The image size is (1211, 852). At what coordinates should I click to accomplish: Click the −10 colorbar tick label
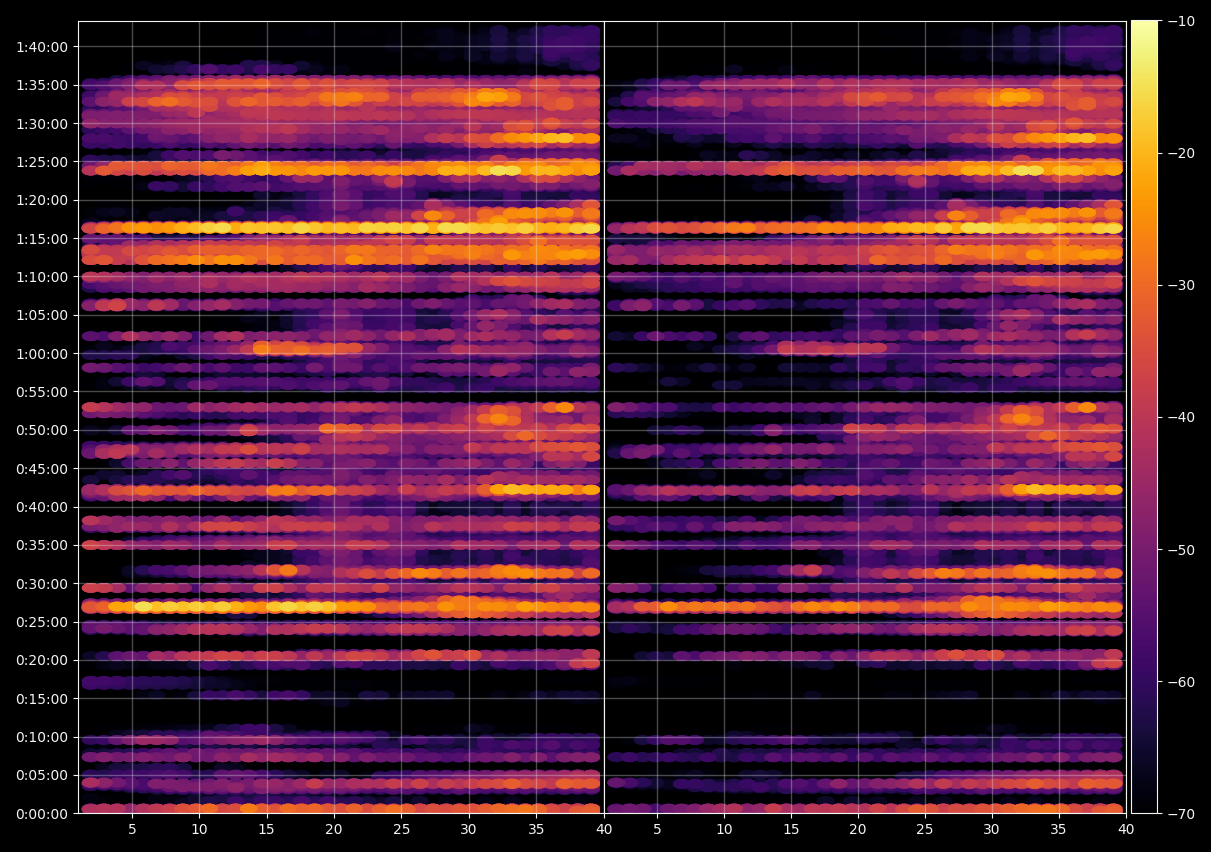[x=1181, y=21]
